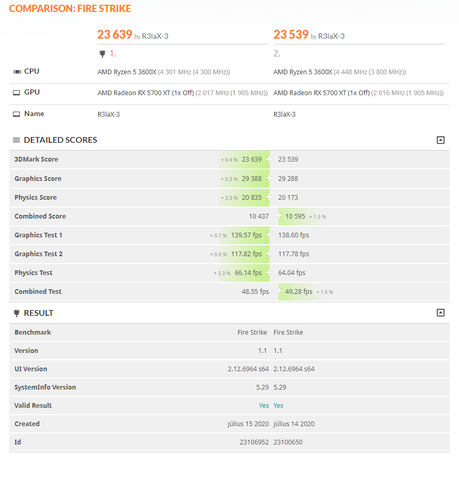Click second GPU entry with 2 016 MHz
This screenshot has height=480, width=459.
(x=359, y=93)
